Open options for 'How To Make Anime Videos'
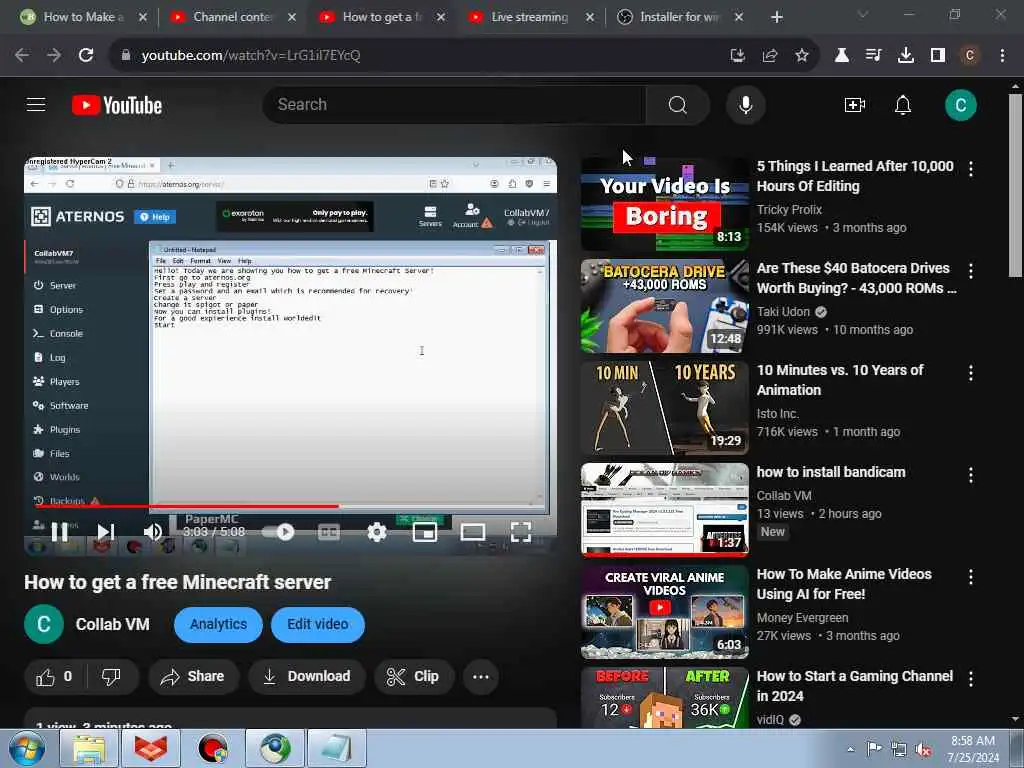The height and width of the screenshot is (768, 1024). 971,577
